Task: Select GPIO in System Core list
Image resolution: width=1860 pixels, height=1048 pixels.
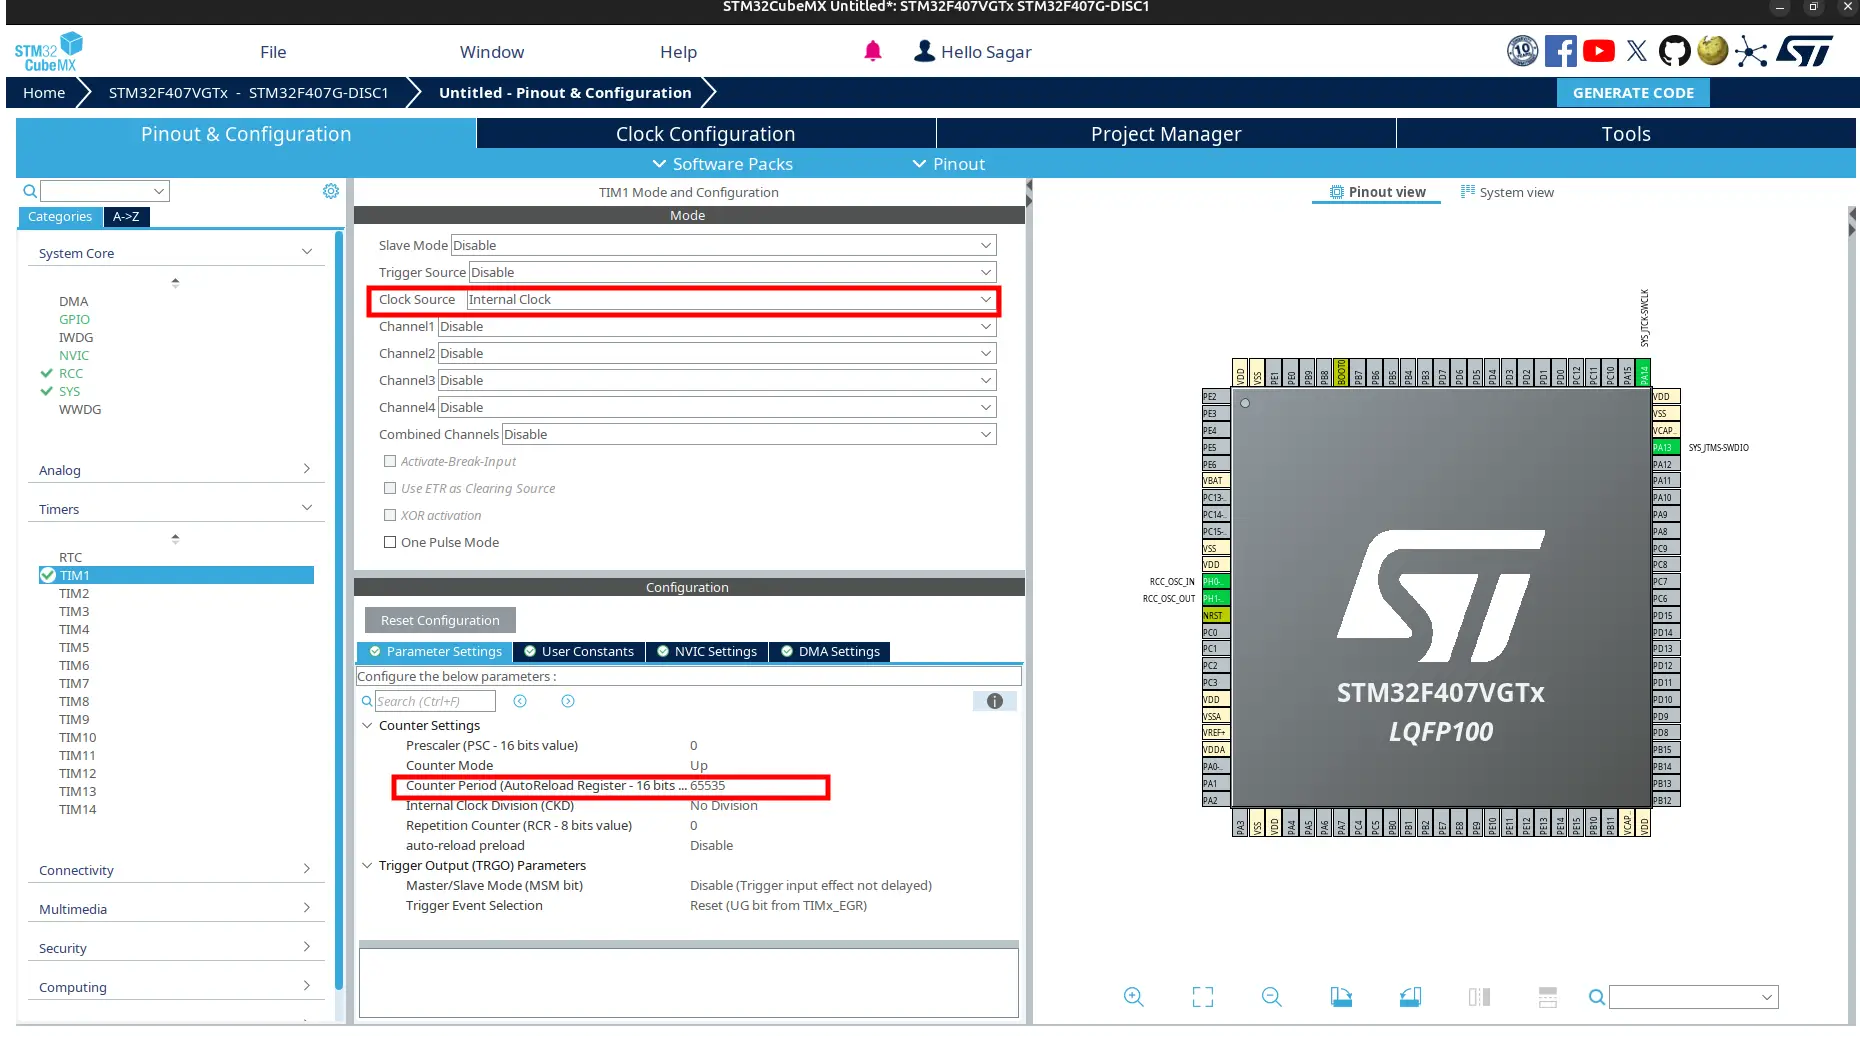Action: (74, 319)
